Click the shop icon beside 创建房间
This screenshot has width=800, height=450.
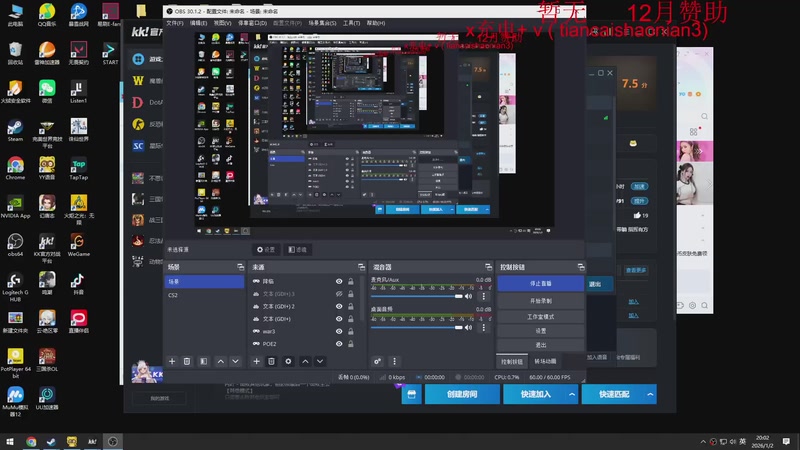point(411,394)
